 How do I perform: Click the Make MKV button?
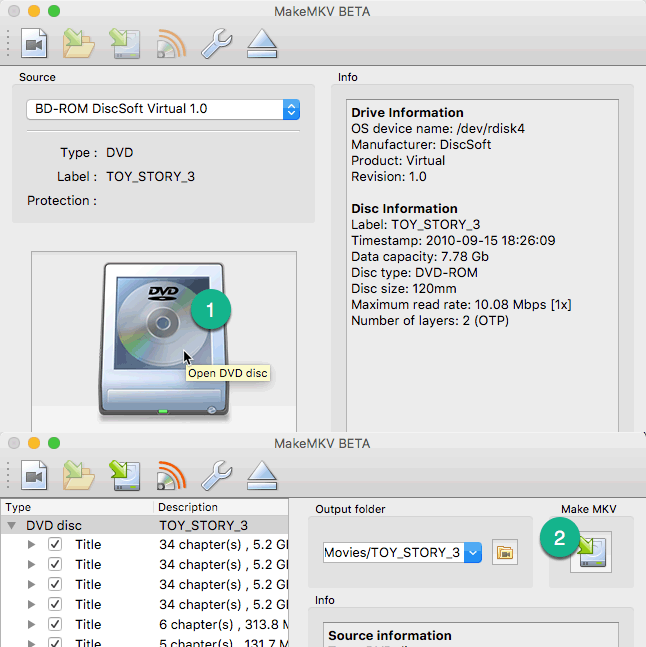[591, 552]
